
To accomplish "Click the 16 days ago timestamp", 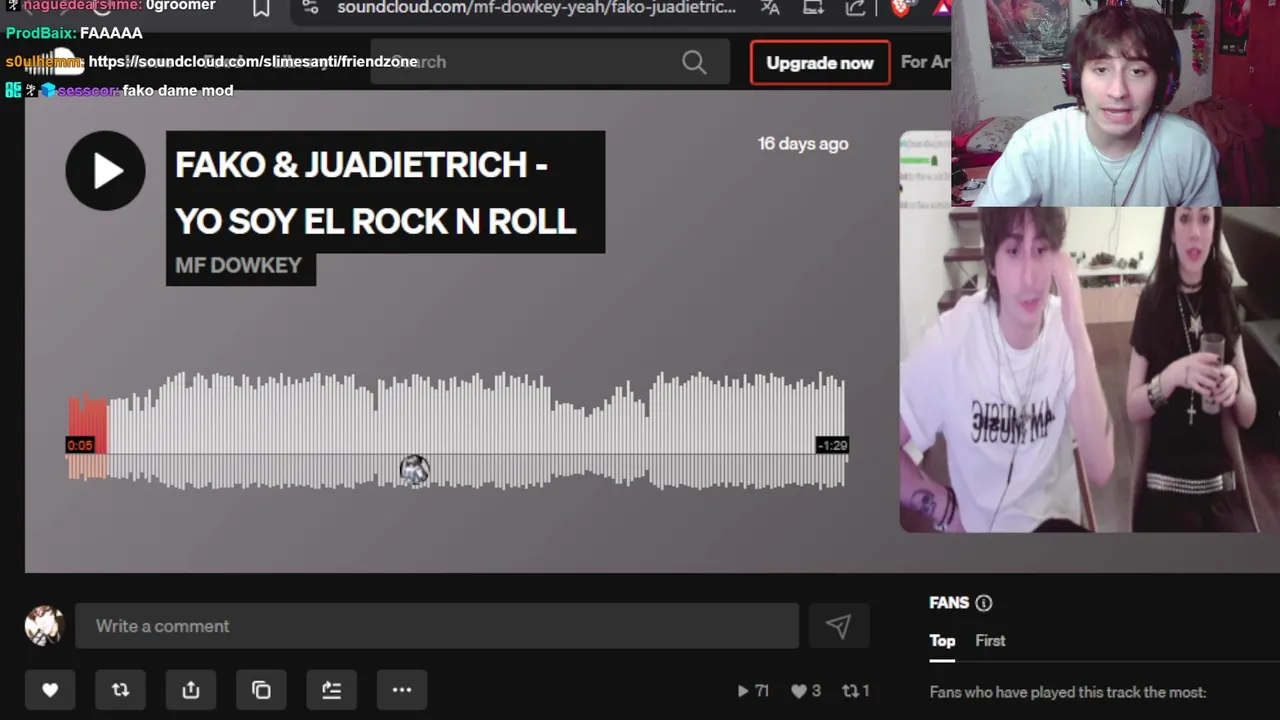I will pos(803,144).
